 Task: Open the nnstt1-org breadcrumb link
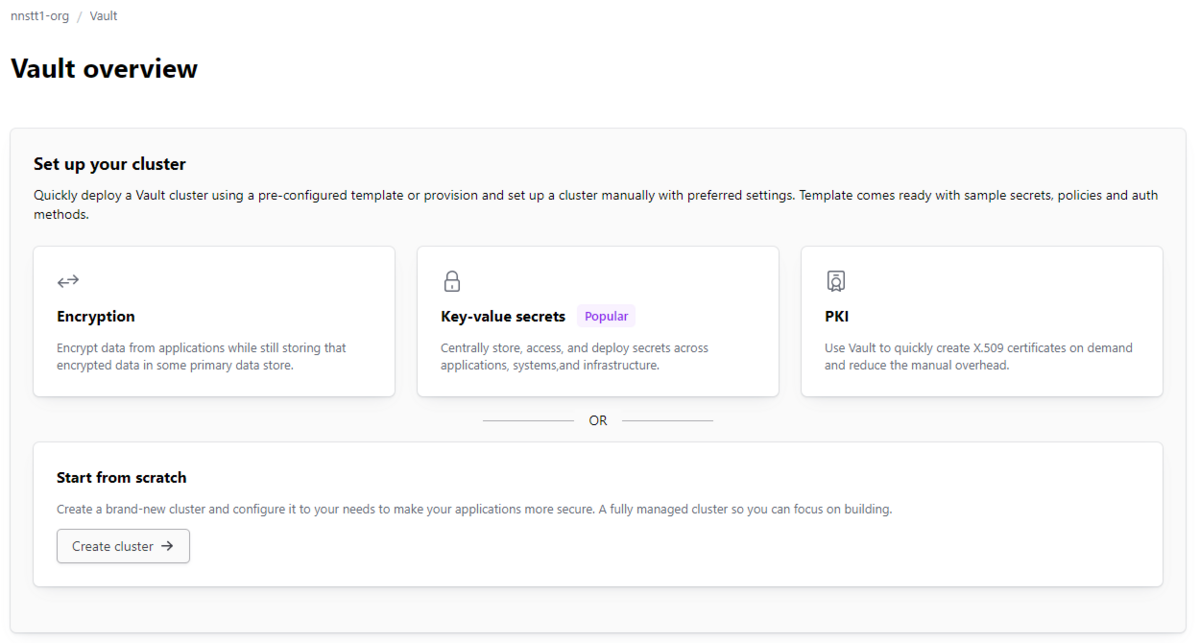(x=40, y=16)
